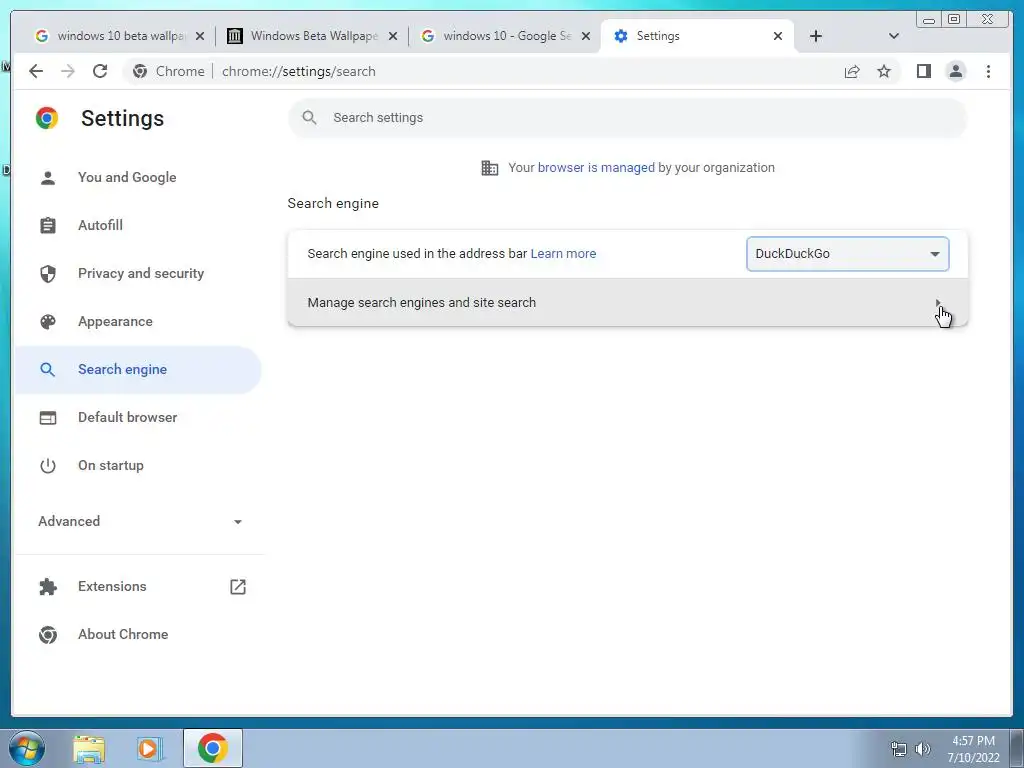The image size is (1024, 768).
Task: Close the 'windows 10 - Google Search' tab
Action: 586,36
